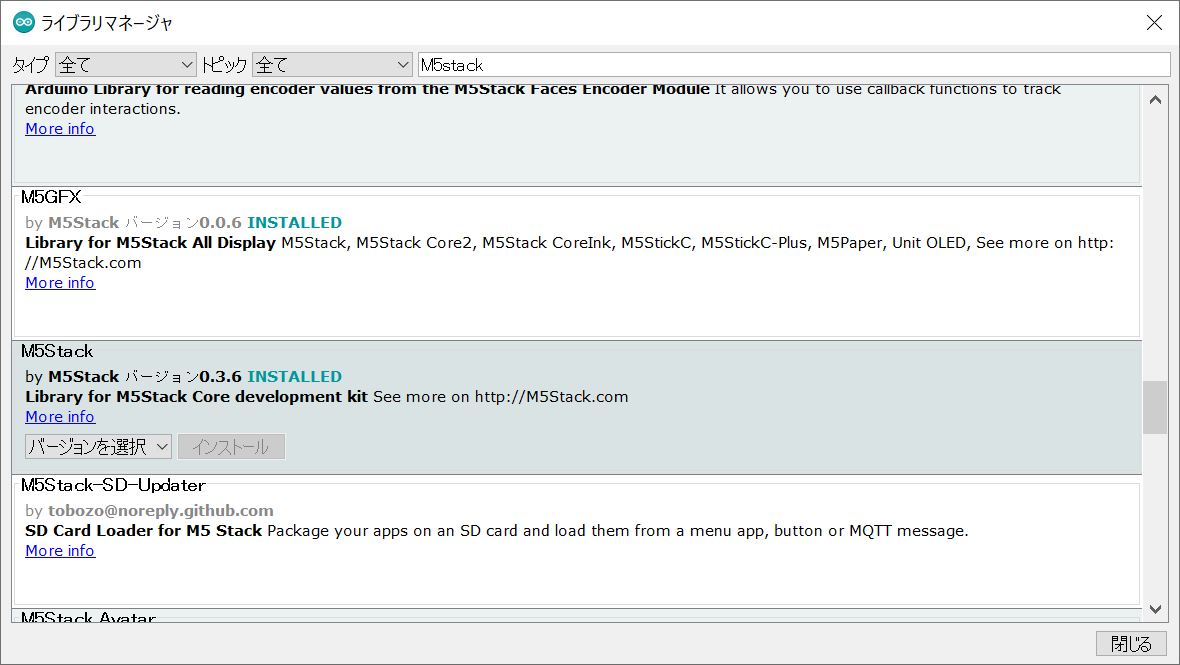Open the トピック filter dropdown

pyautogui.click(x=332, y=65)
